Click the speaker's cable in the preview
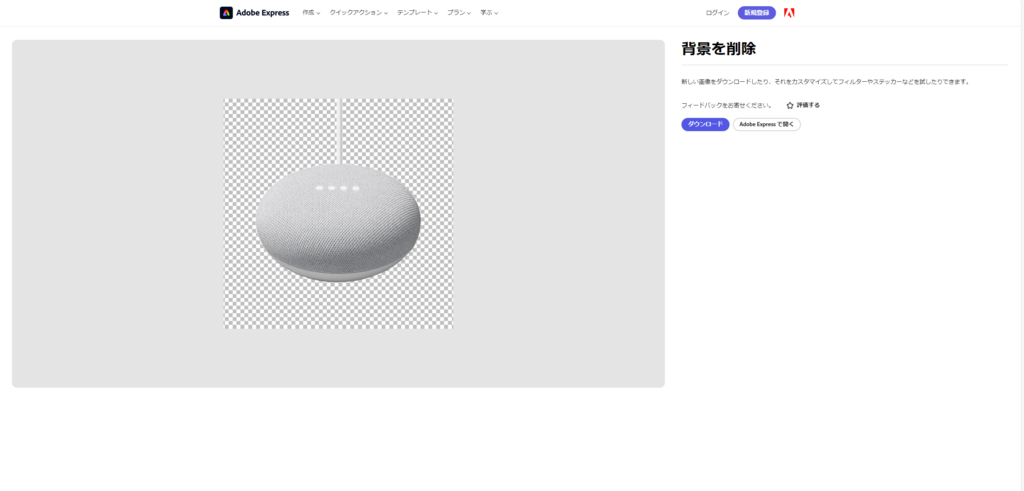 [x=340, y=130]
